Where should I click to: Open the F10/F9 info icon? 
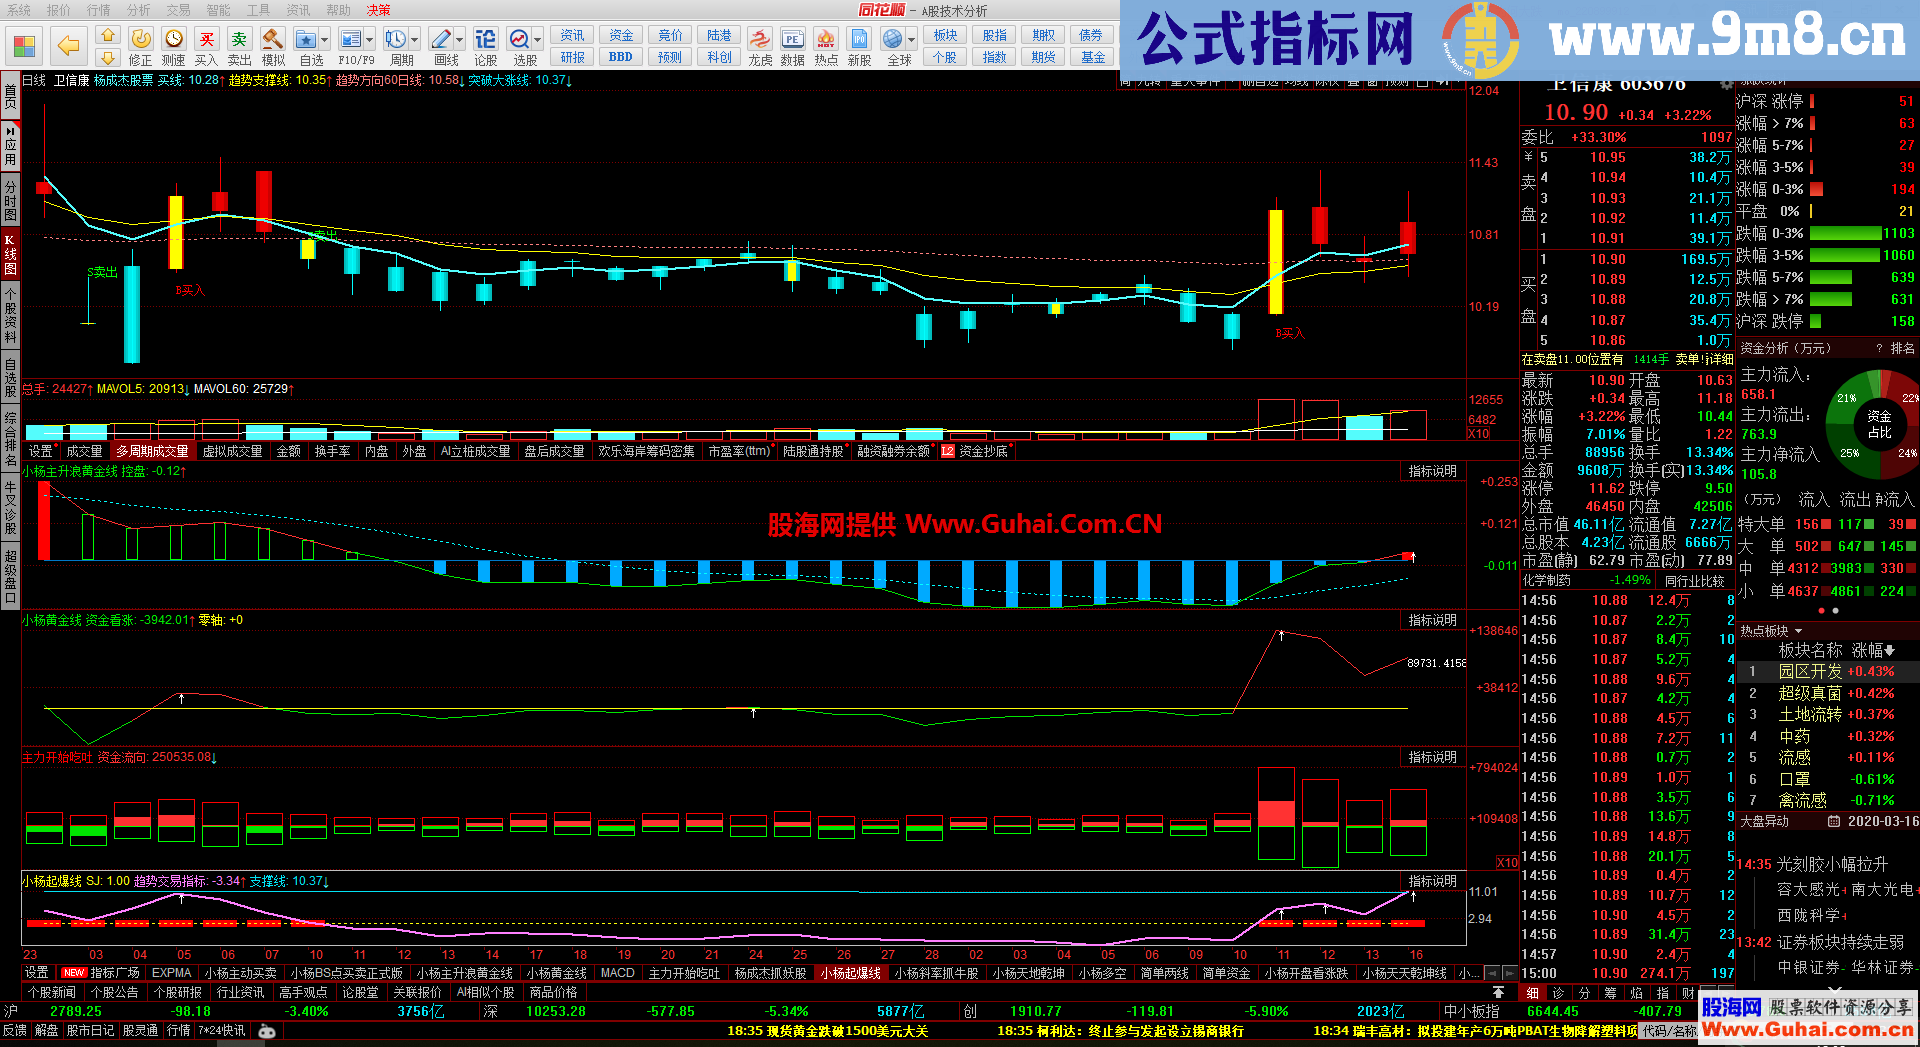350,39
